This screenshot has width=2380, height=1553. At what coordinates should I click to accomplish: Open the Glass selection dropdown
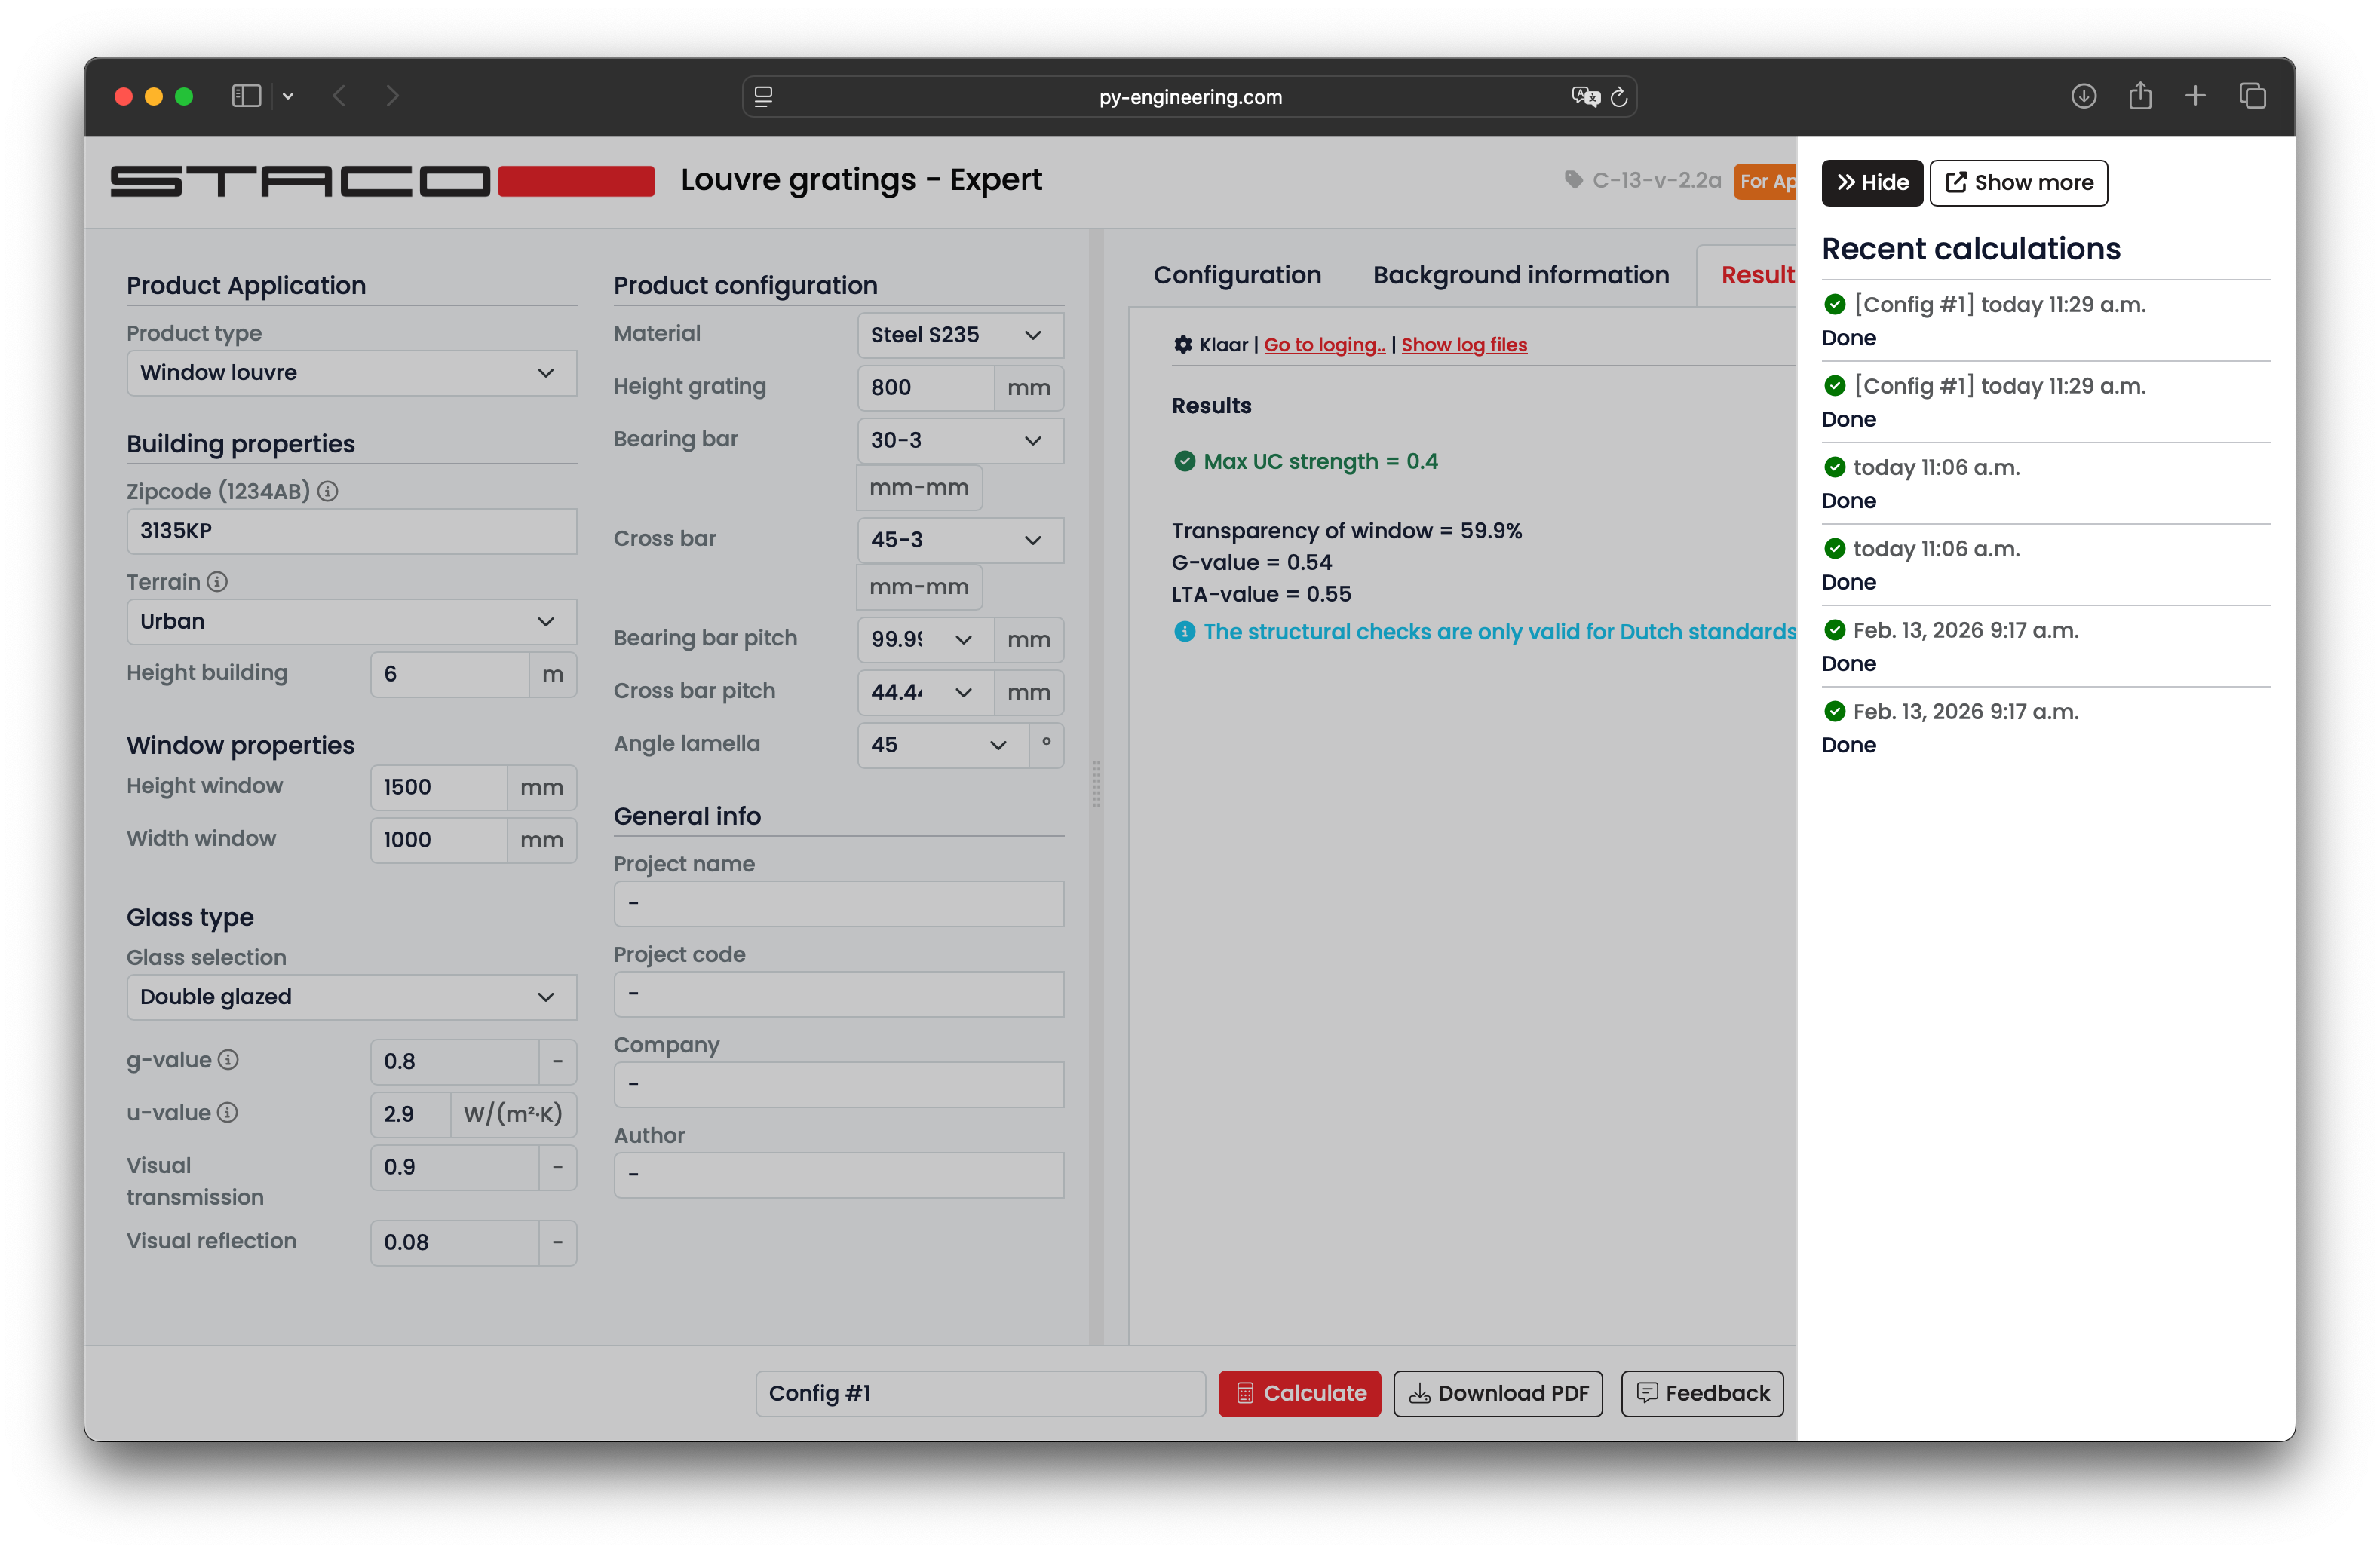pos(351,997)
